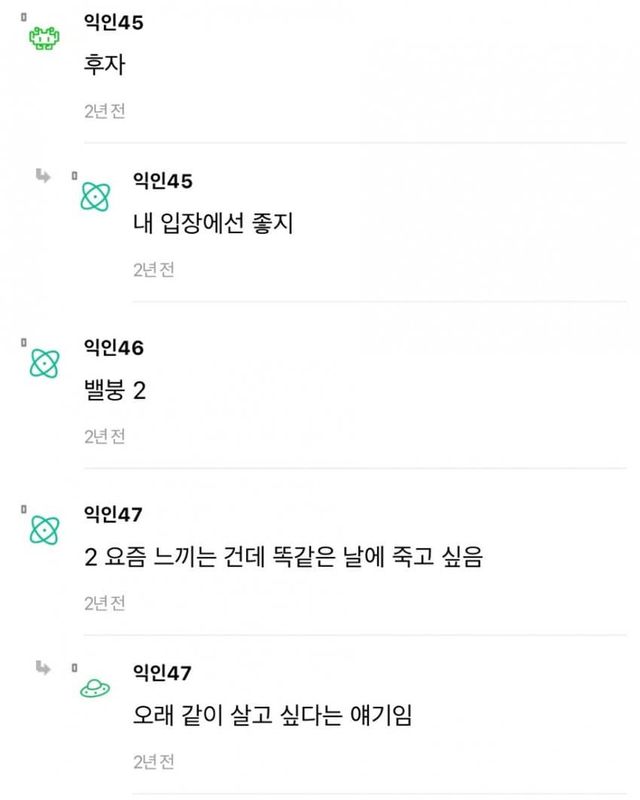Select the comment text "밸붕 2"
640x800 pixels.
click(115, 390)
